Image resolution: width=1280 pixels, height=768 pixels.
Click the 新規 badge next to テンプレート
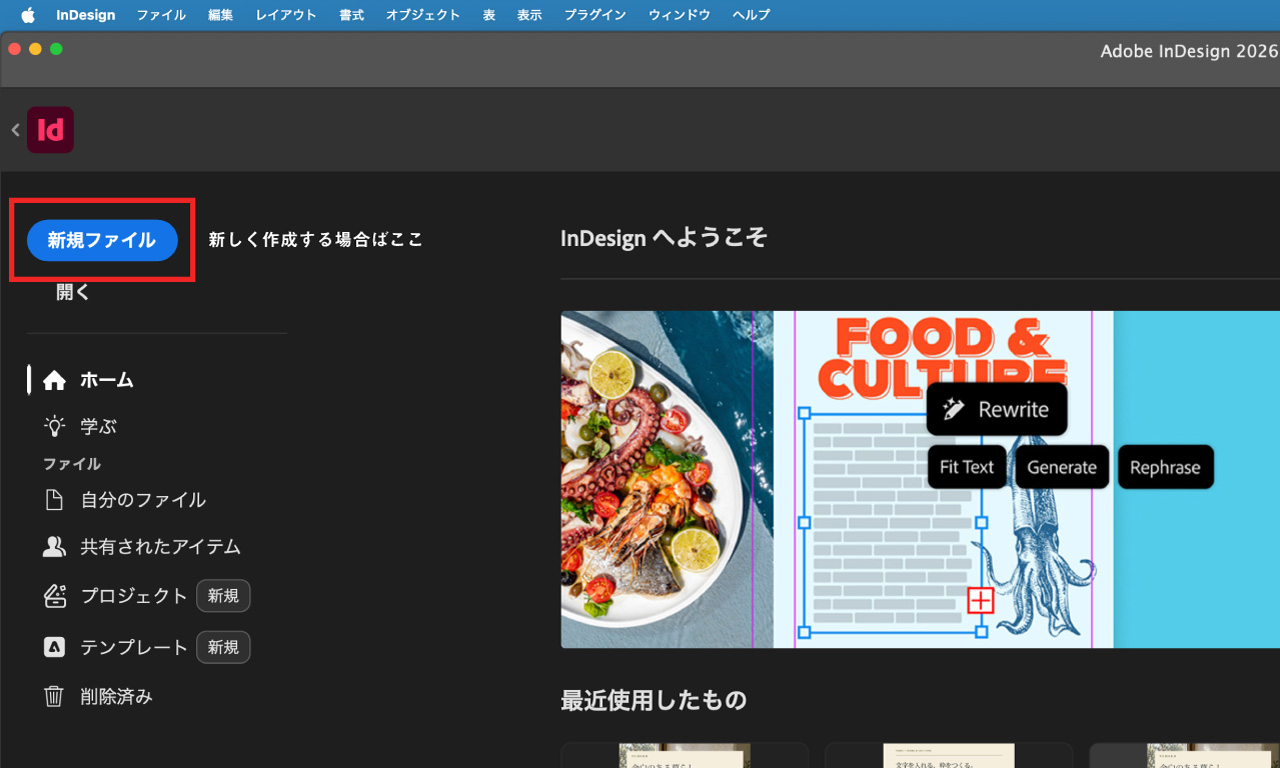tap(223, 647)
